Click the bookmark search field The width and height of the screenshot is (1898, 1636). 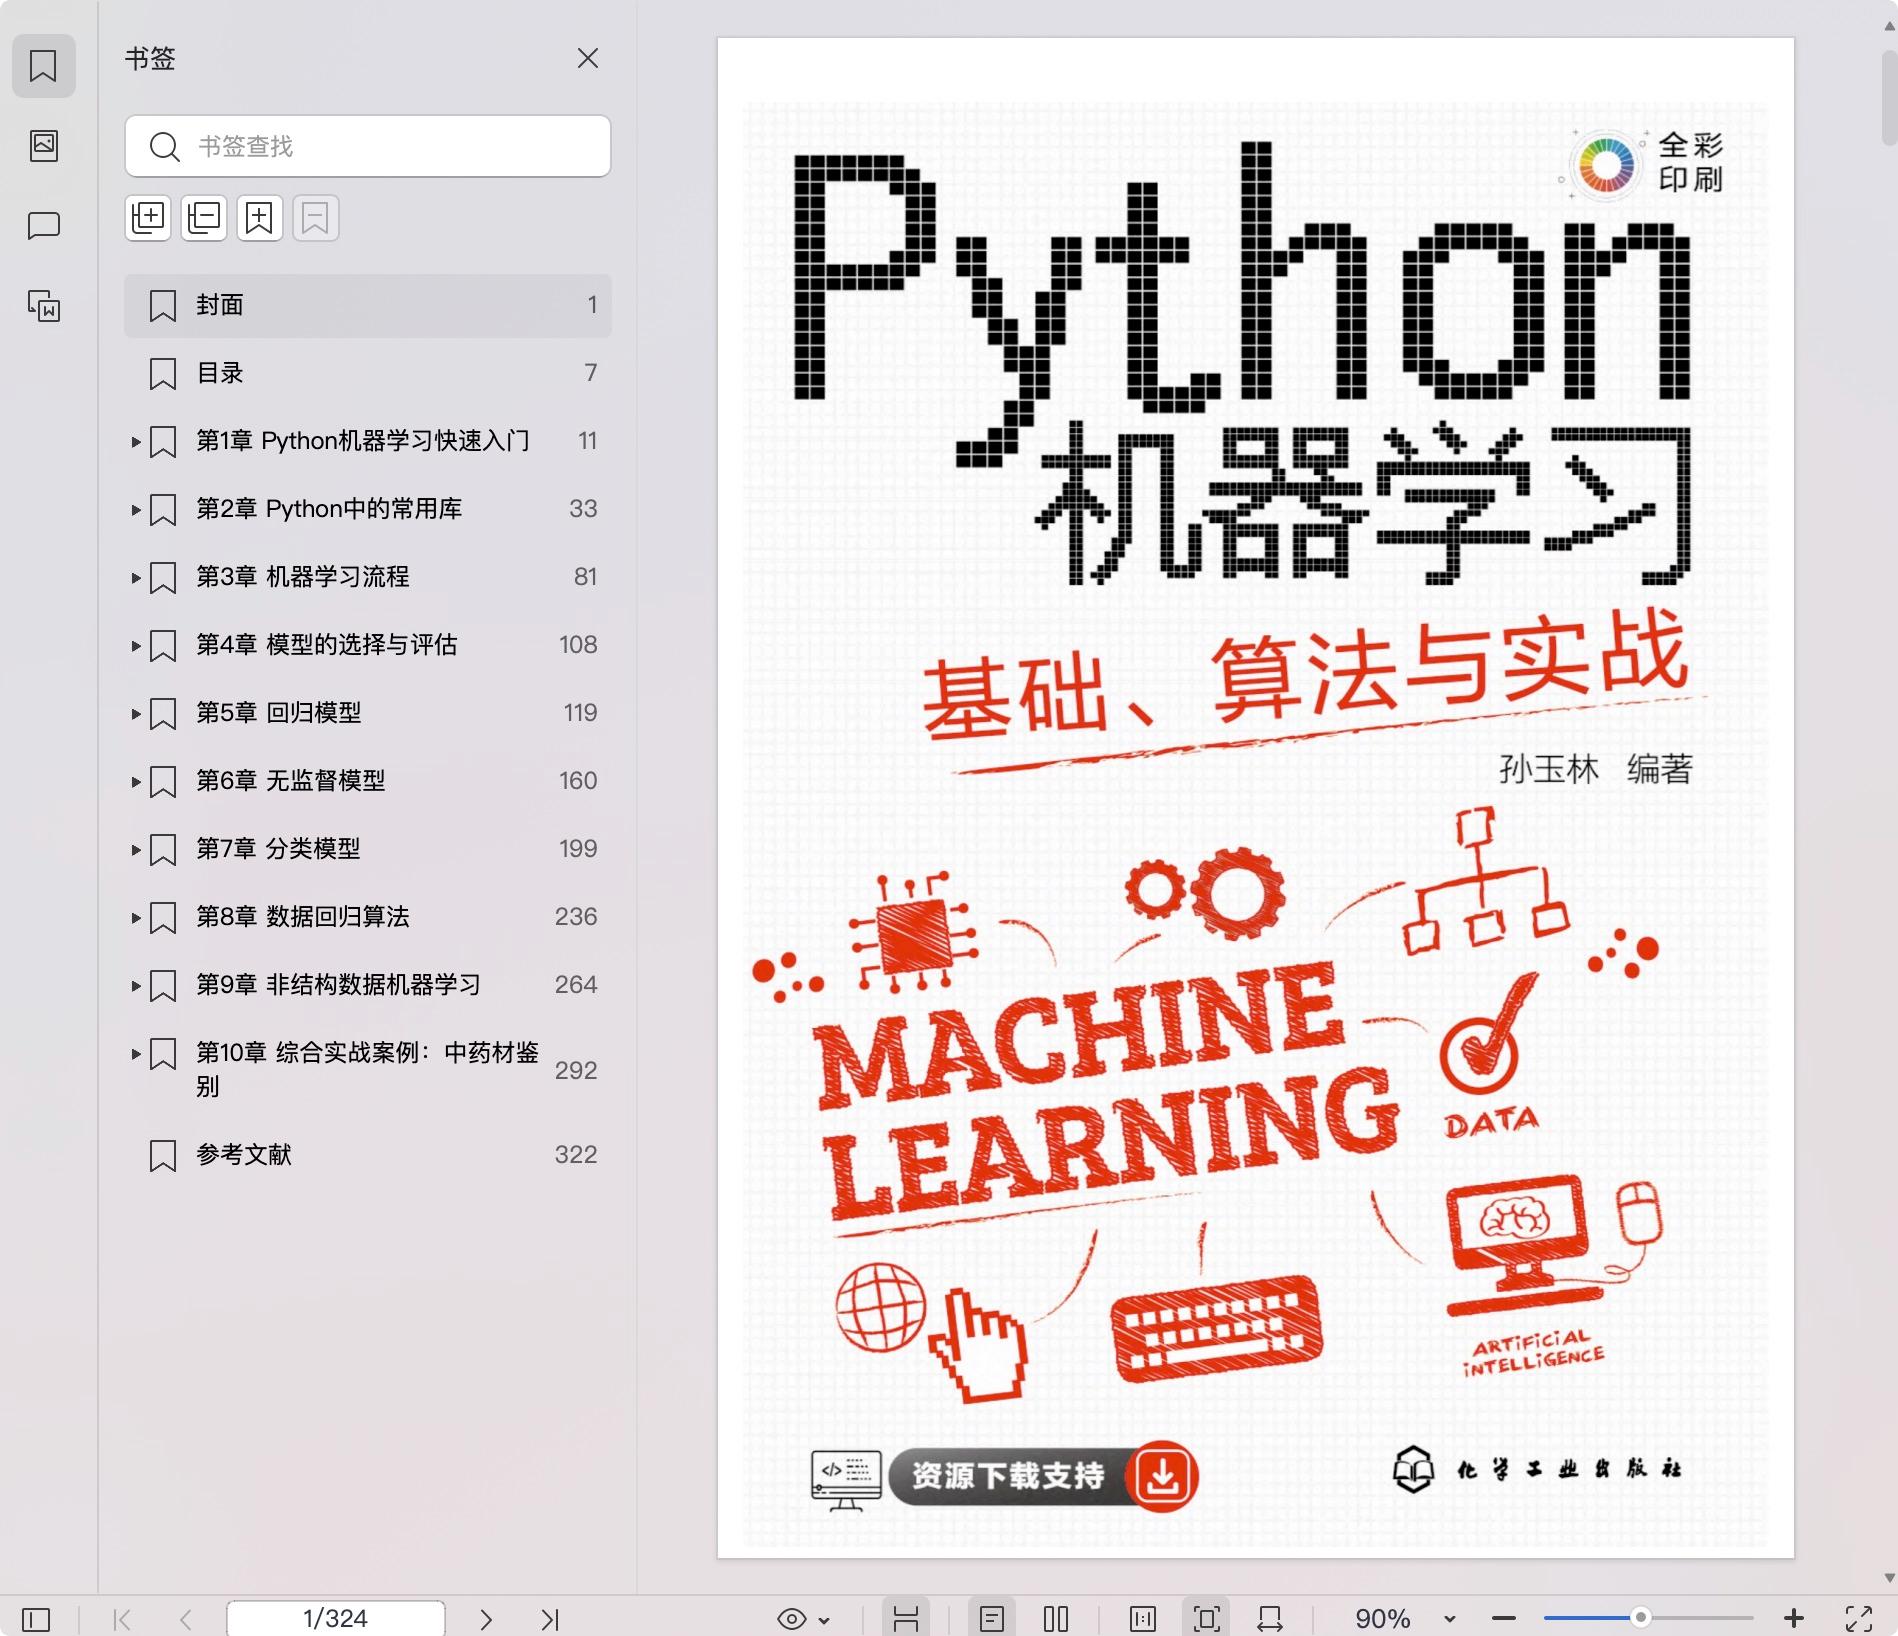pyautogui.click(x=368, y=146)
